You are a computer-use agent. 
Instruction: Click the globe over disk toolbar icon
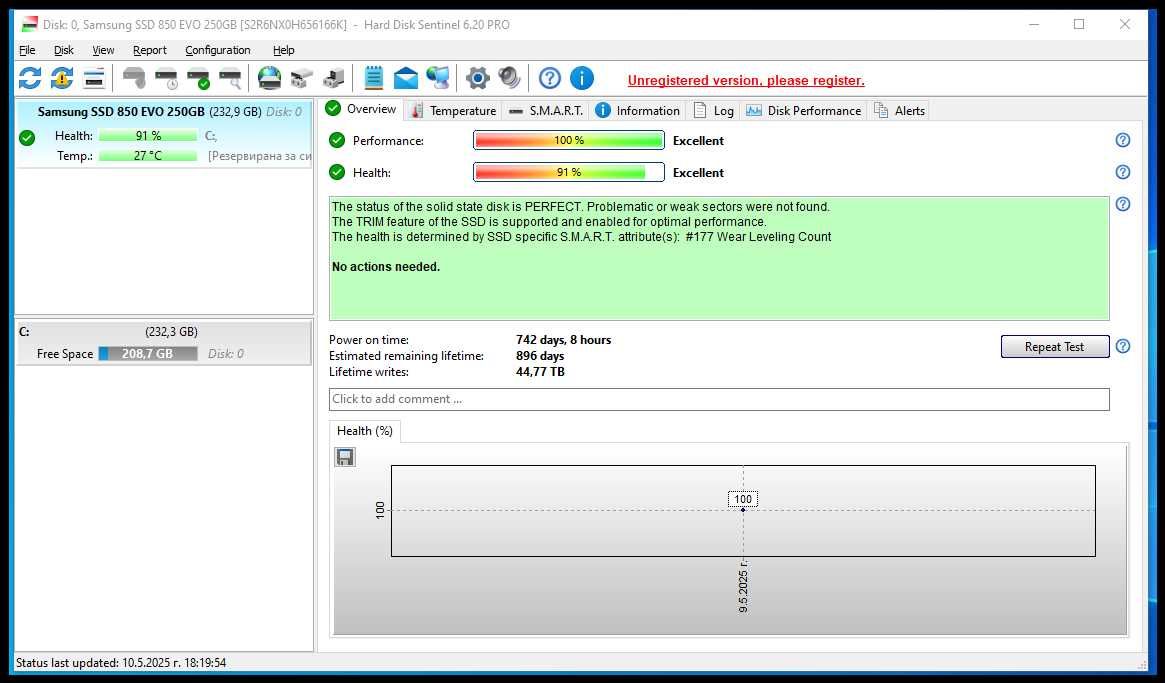pos(269,77)
